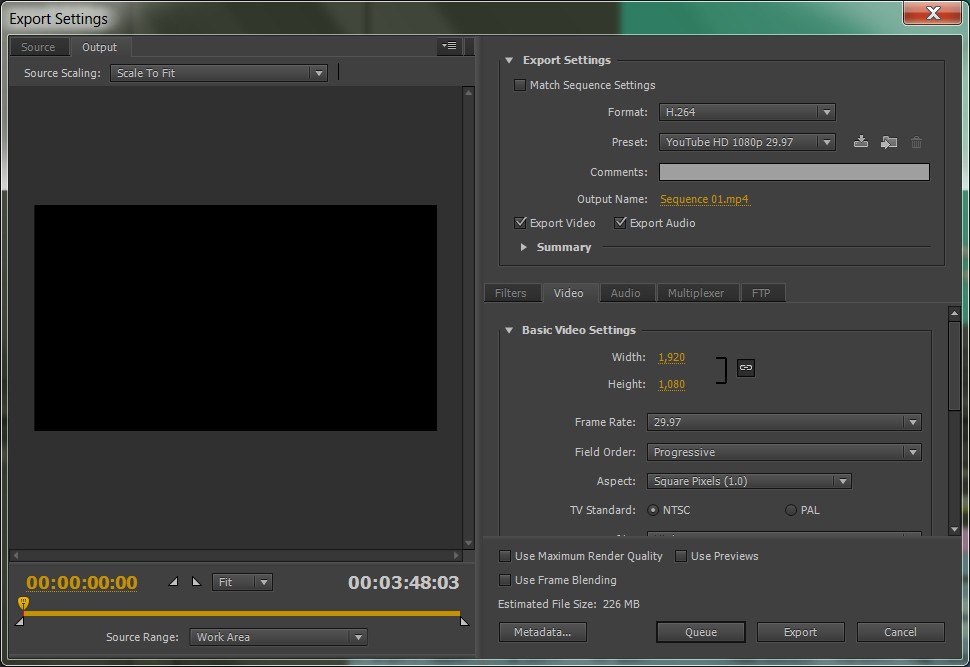Click the Comments text field
970x667 pixels.
(794, 172)
